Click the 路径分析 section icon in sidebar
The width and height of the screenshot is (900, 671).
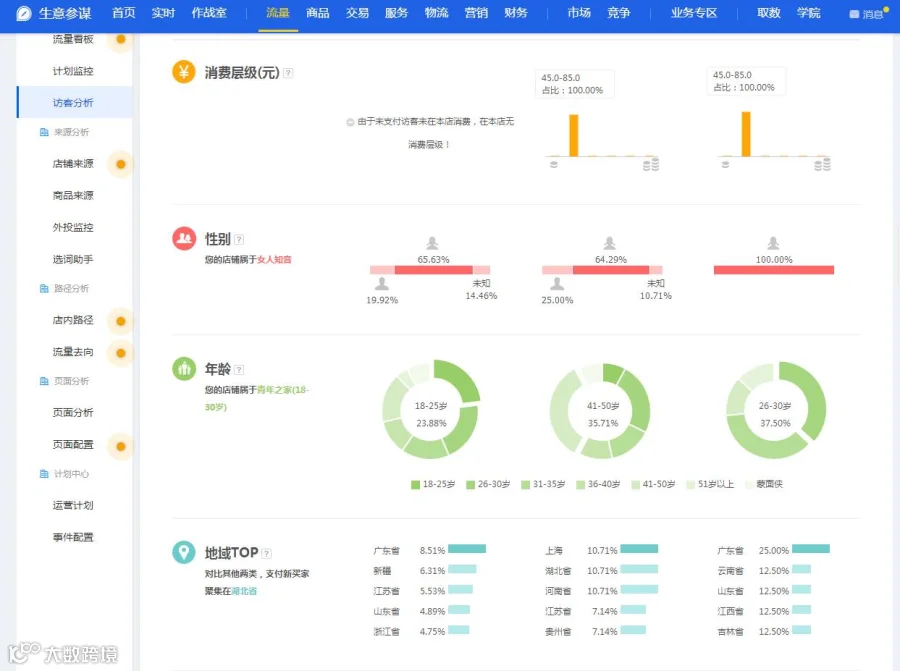click(x=44, y=288)
